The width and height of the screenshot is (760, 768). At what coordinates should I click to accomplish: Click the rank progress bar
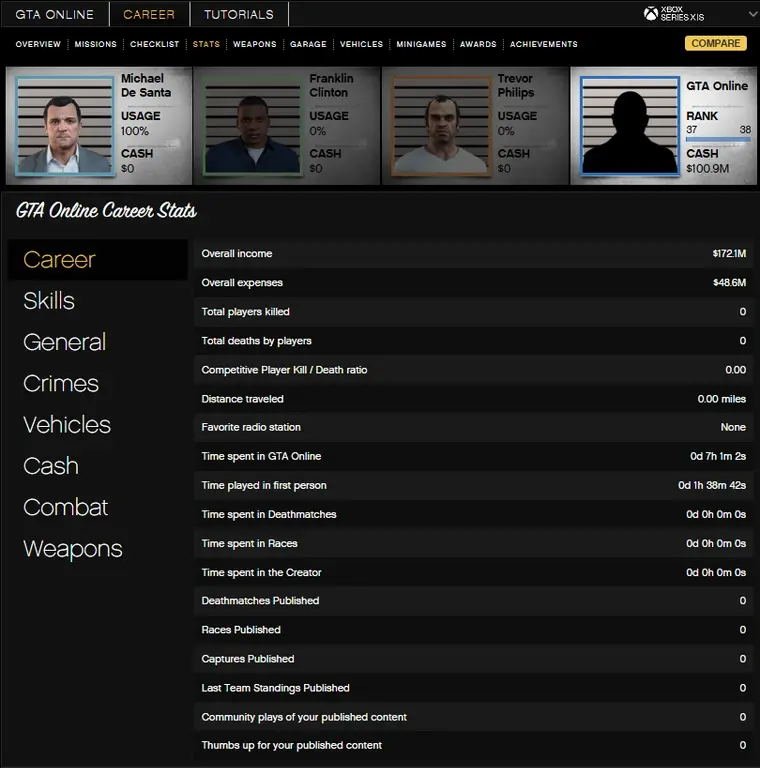pos(718,140)
